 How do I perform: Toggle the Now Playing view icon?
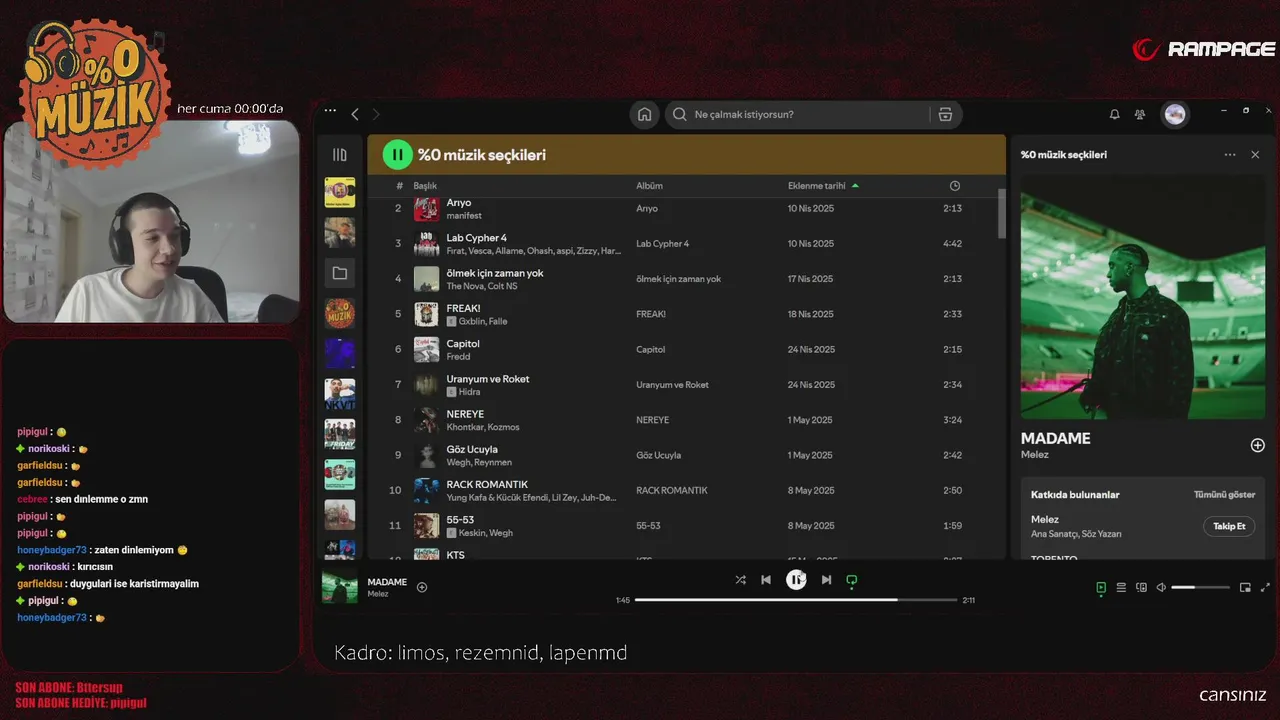coord(1101,588)
